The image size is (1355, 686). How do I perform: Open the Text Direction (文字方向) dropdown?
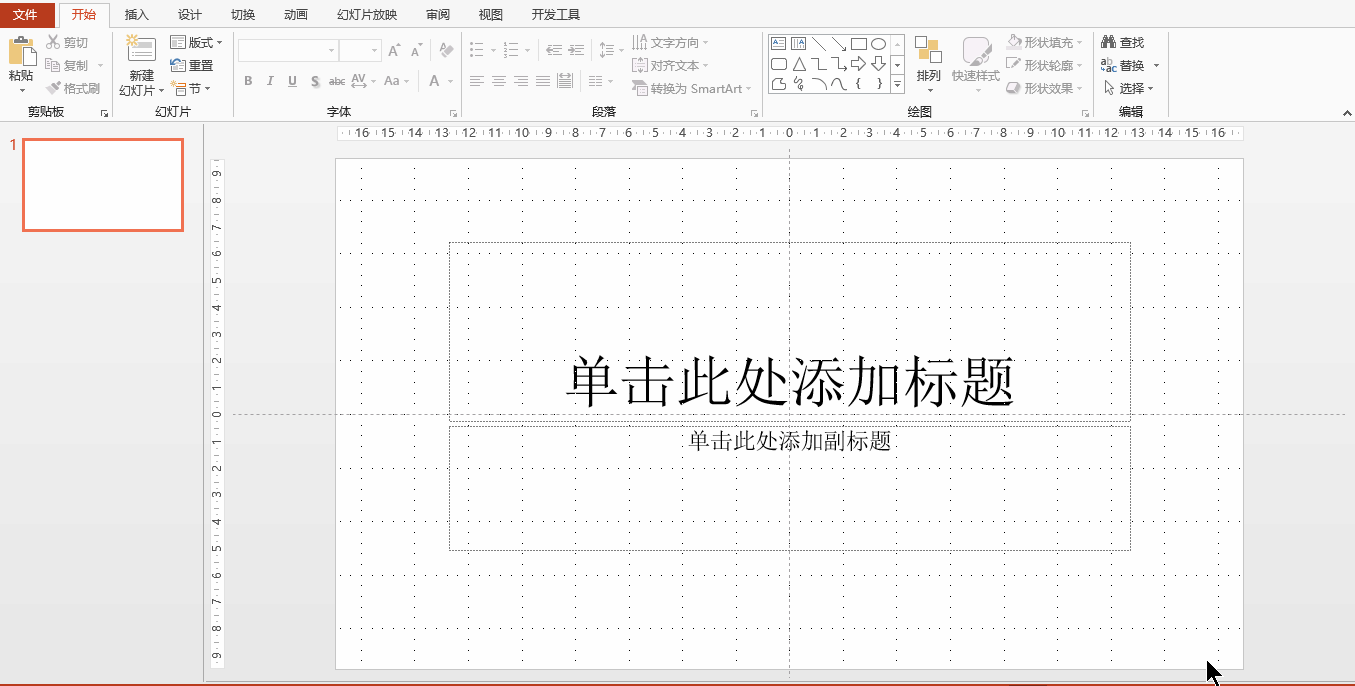coord(670,42)
